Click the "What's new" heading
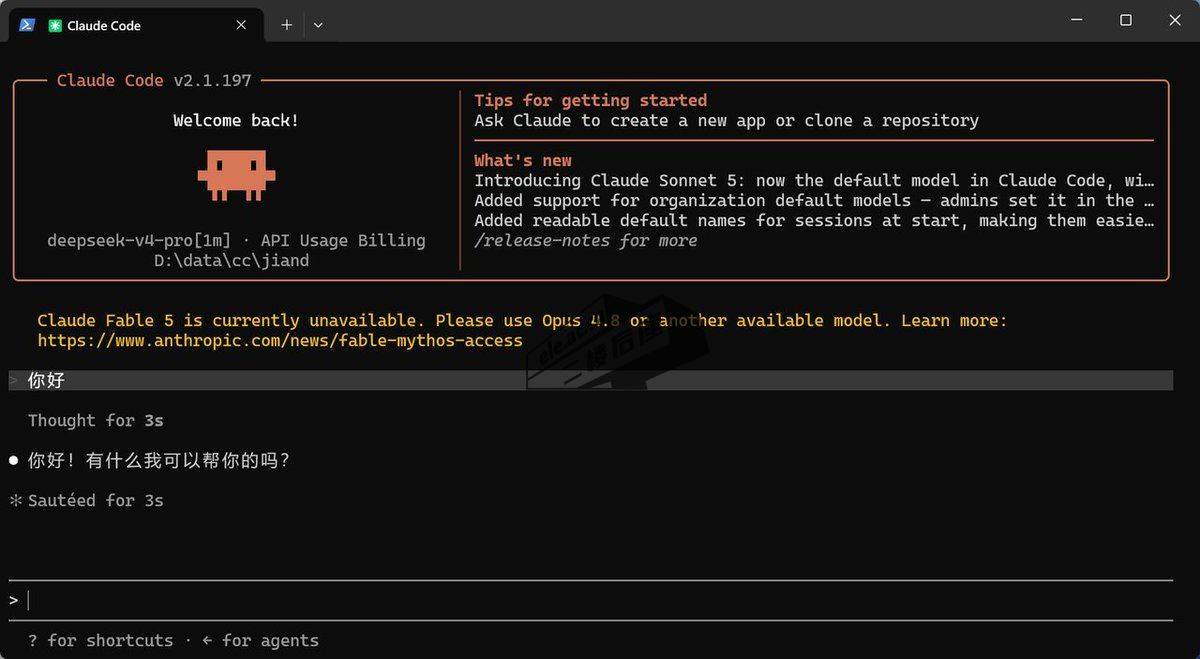 (523, 160)
